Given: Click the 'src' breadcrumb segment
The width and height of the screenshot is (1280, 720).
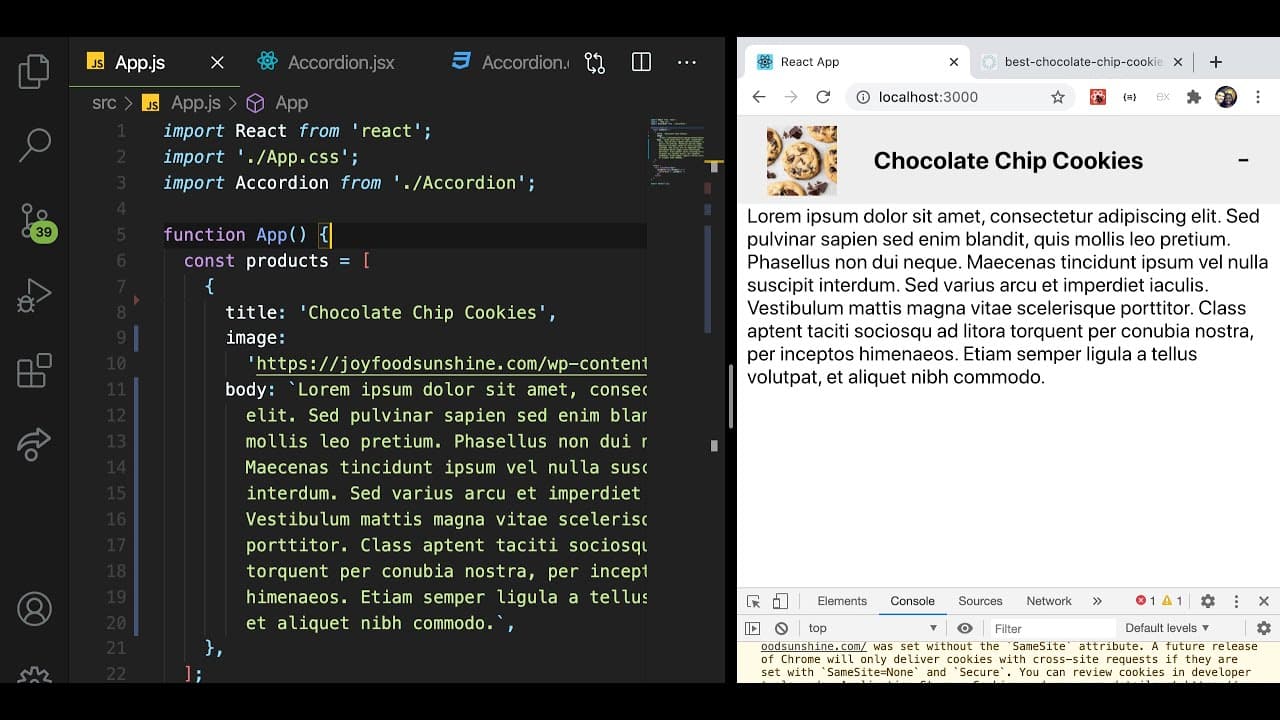Looking at the screenshot, I should click(x=104, y=103).
